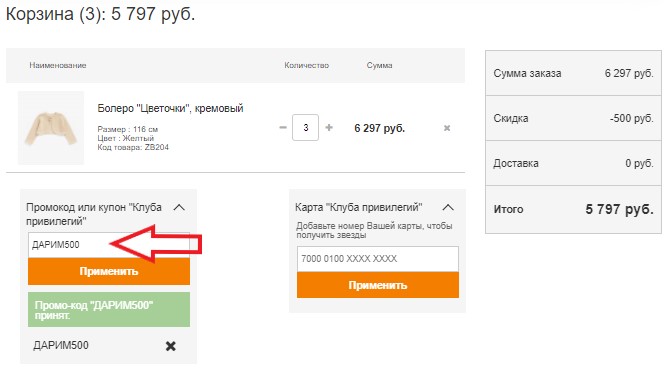Apply the club card number

point(378,285)
